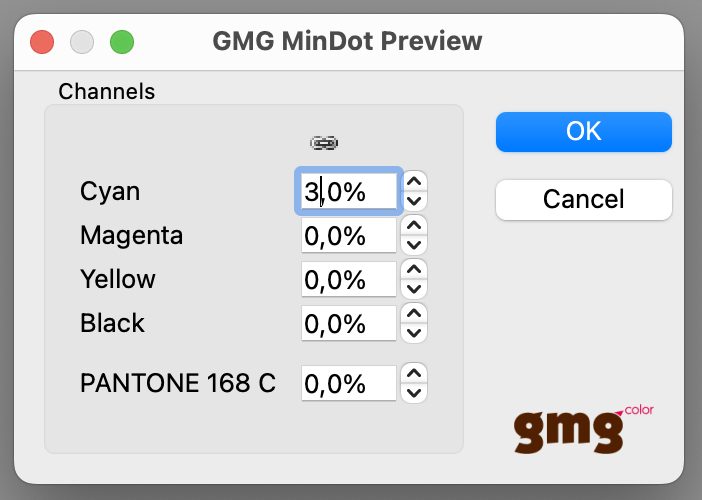Click the Cancel button
The width and height of the screenshot is (702, 500).
pyautogui.click(x=584, y=200)
